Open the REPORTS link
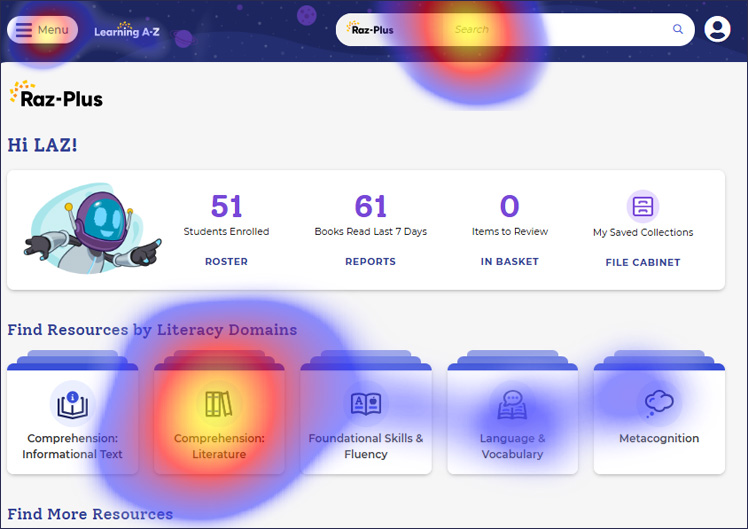The width and height of the screenshot is (748, 529). click(370, 262)
